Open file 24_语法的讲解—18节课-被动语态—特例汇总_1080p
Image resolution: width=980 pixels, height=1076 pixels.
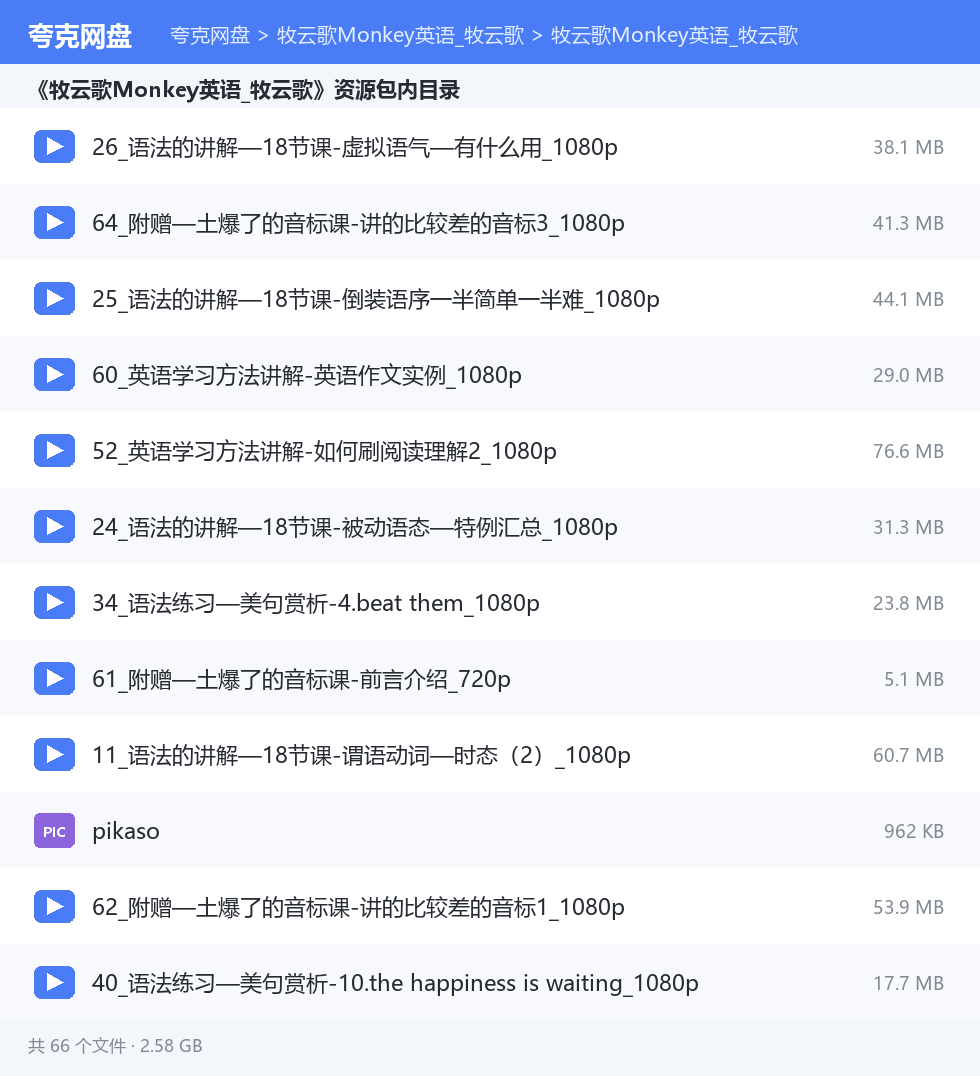[x=355, y=527]
